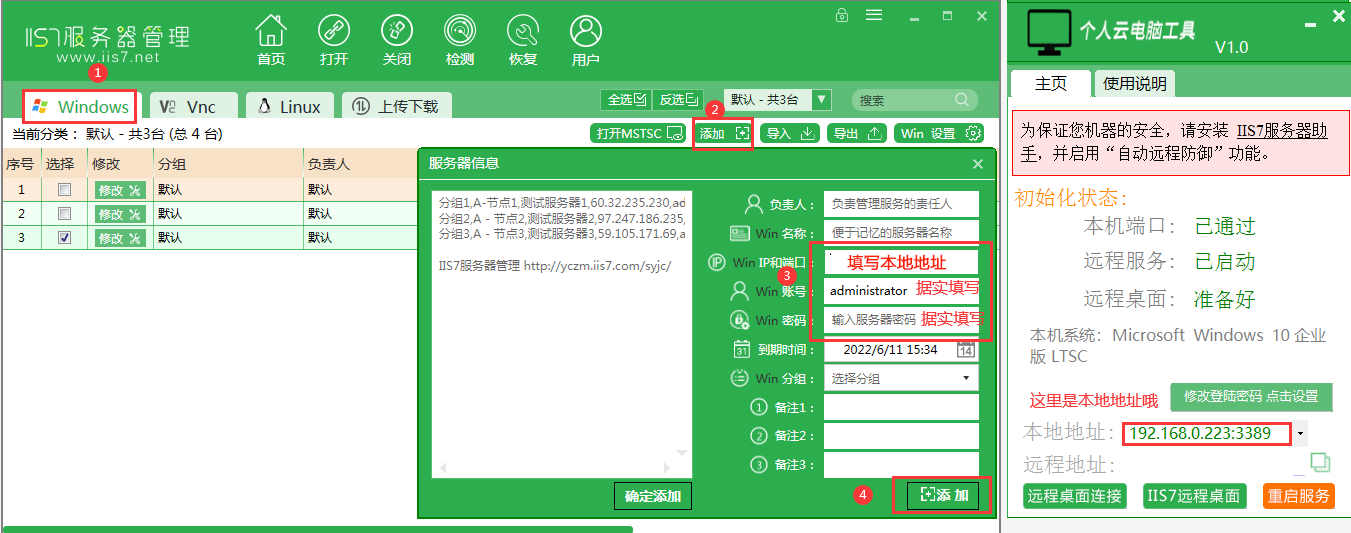Click the Win 名称 input field

(x=901, y=233)
